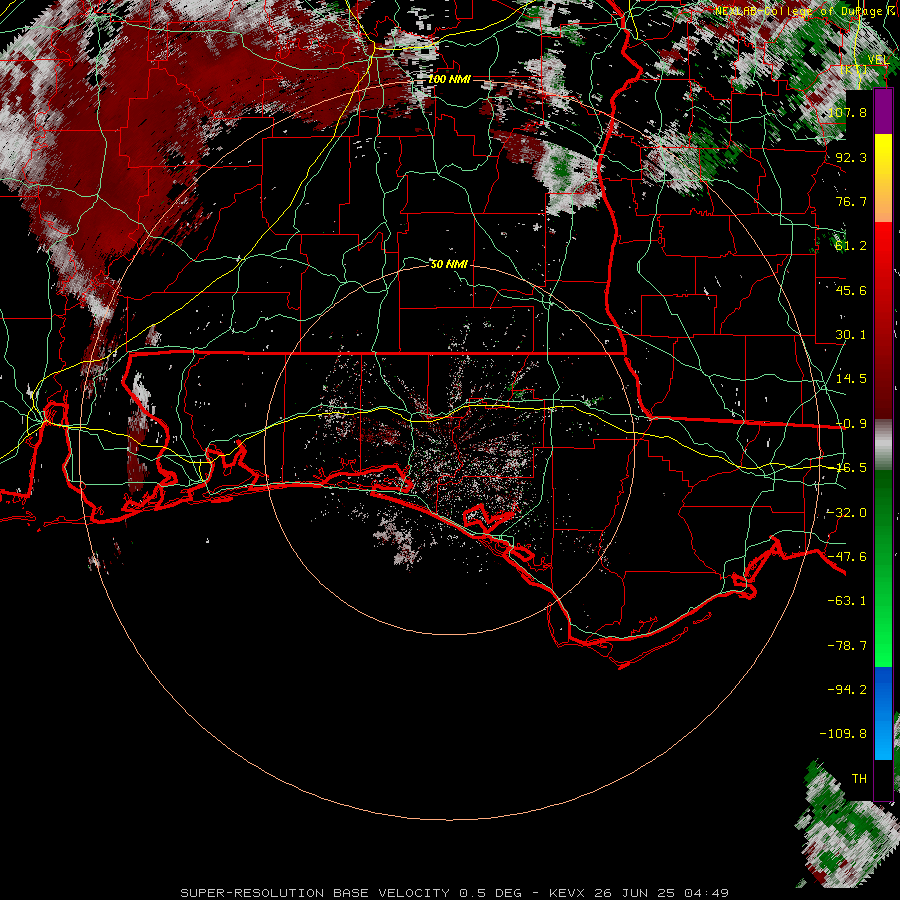The width and height of the screenshot is (900, 900).
Task: Click the -47.6 legend value
Action: point(847,557)
